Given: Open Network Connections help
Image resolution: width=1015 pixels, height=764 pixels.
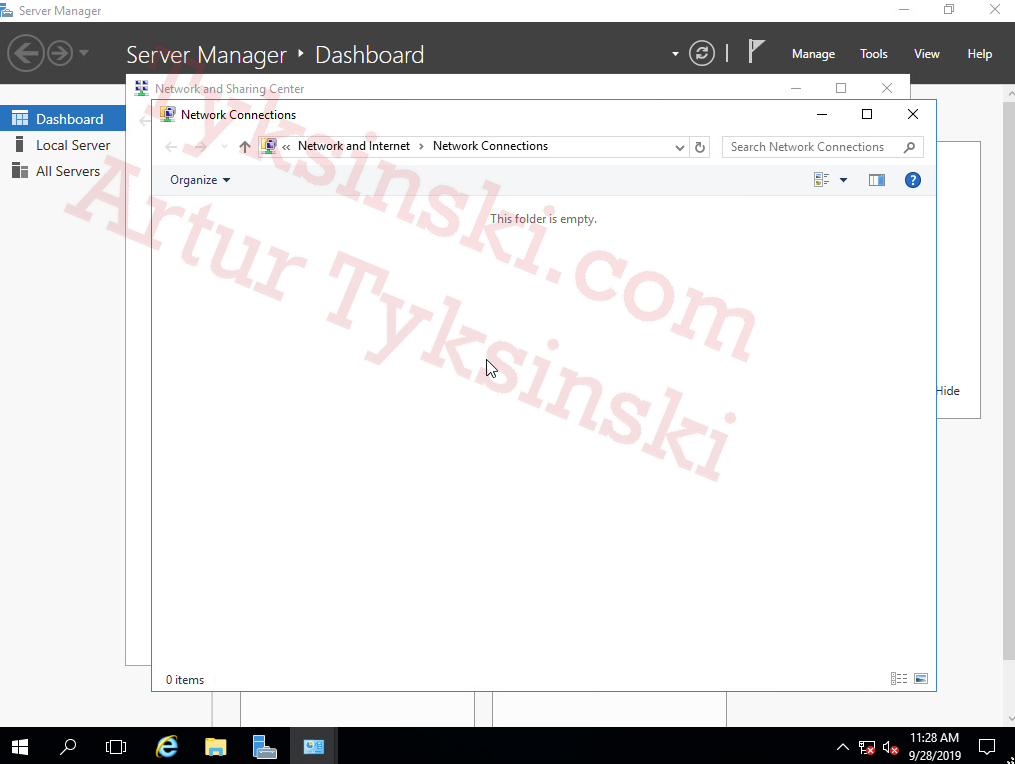Looking at the screenshot, I should pos(913,180).
